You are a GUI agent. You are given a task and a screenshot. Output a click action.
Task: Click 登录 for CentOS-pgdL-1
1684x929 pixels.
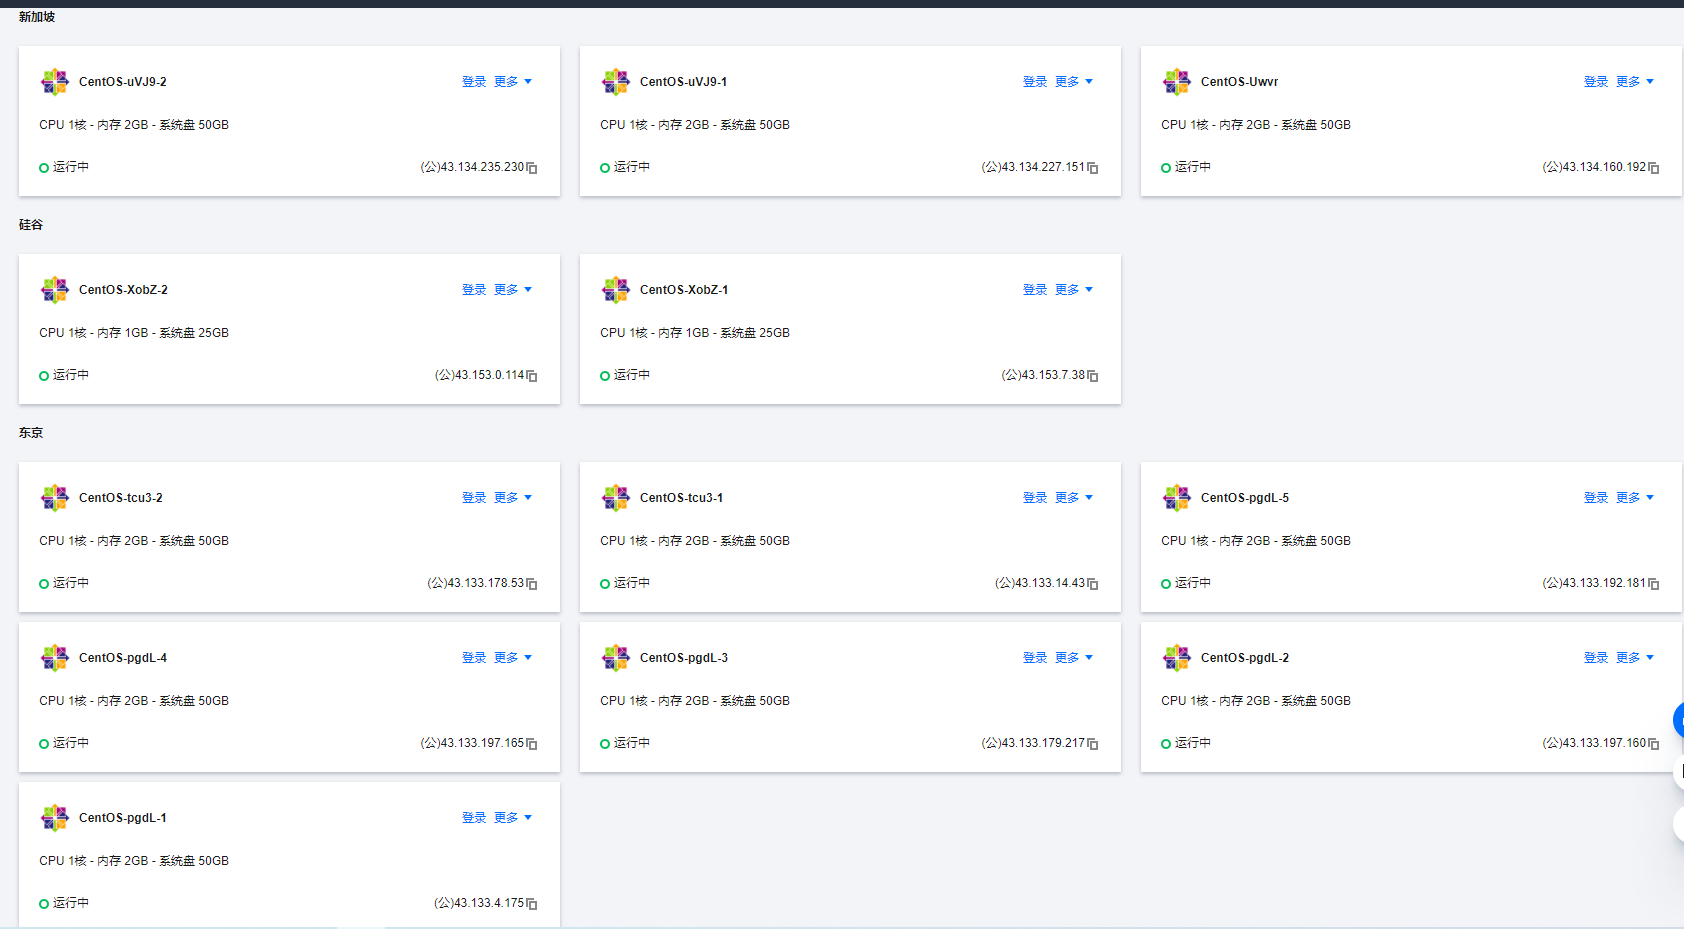click(474, 818)
